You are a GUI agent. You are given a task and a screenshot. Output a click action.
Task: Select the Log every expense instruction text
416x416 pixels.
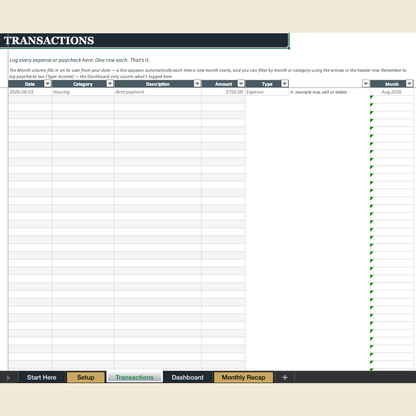pos(79,60)
